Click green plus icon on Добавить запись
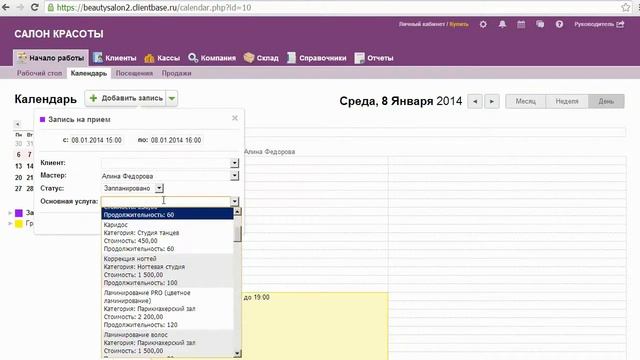 click(93, 98)
